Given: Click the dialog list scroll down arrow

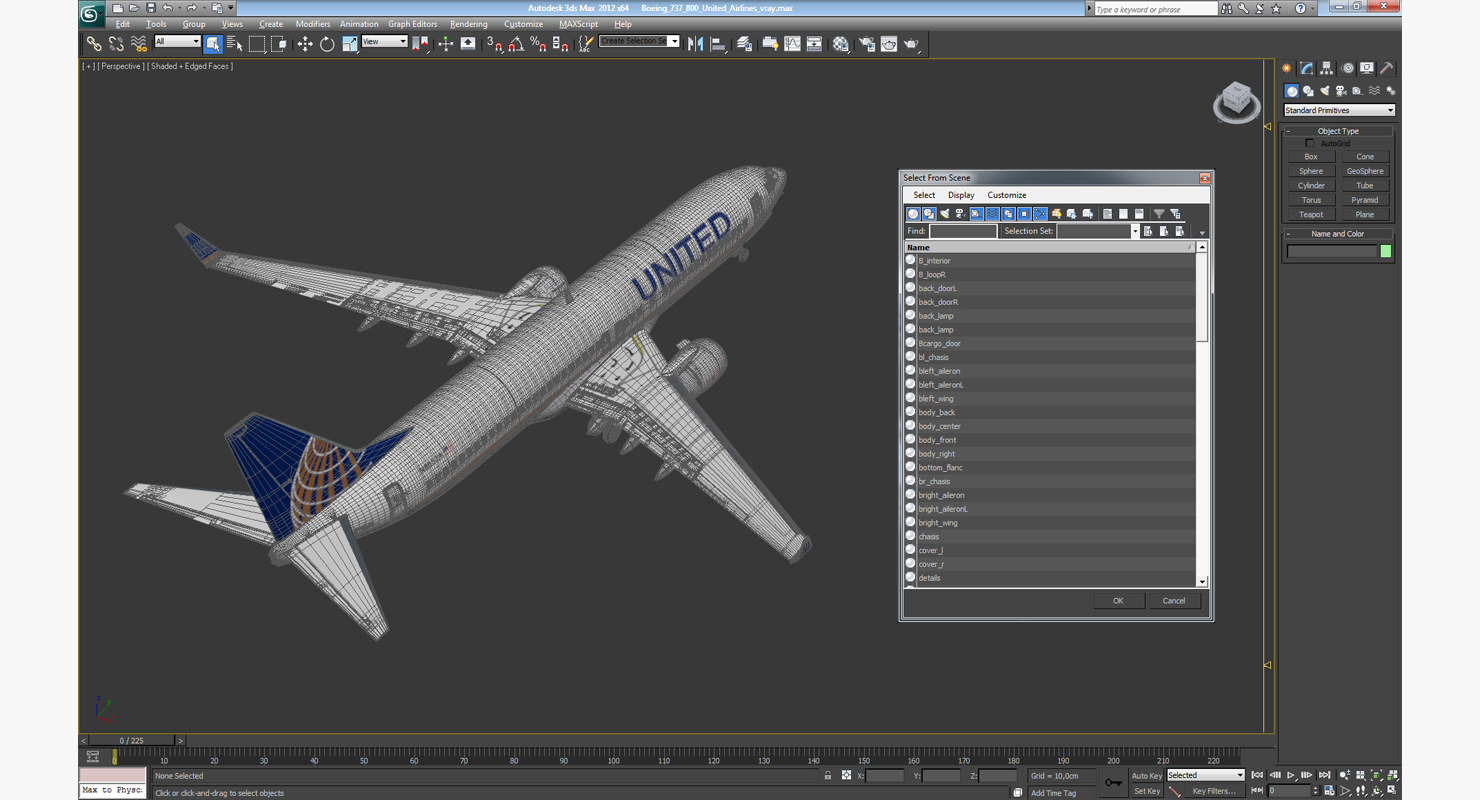Looking at the screenshot, I should click(x=1202, y=581).
